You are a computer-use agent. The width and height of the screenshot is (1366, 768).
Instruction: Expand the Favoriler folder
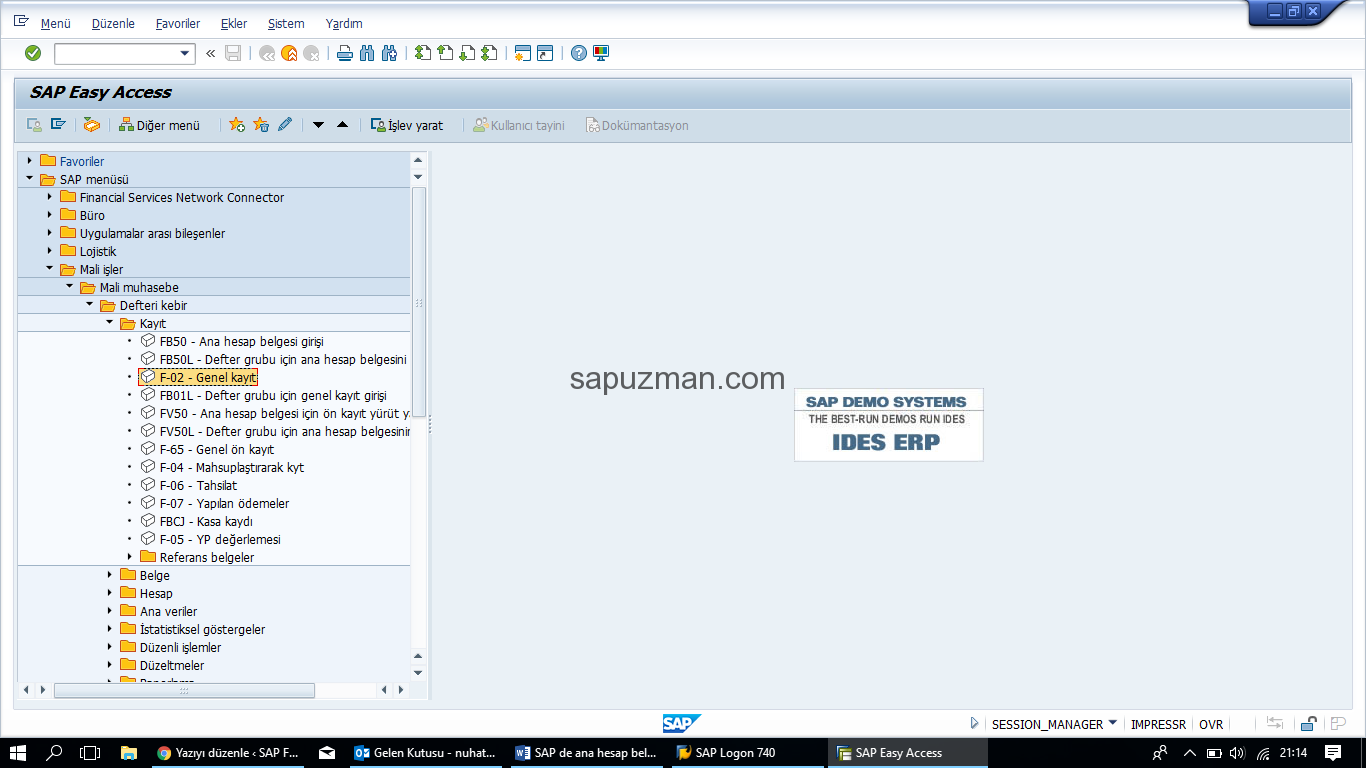tap(30, 161)
